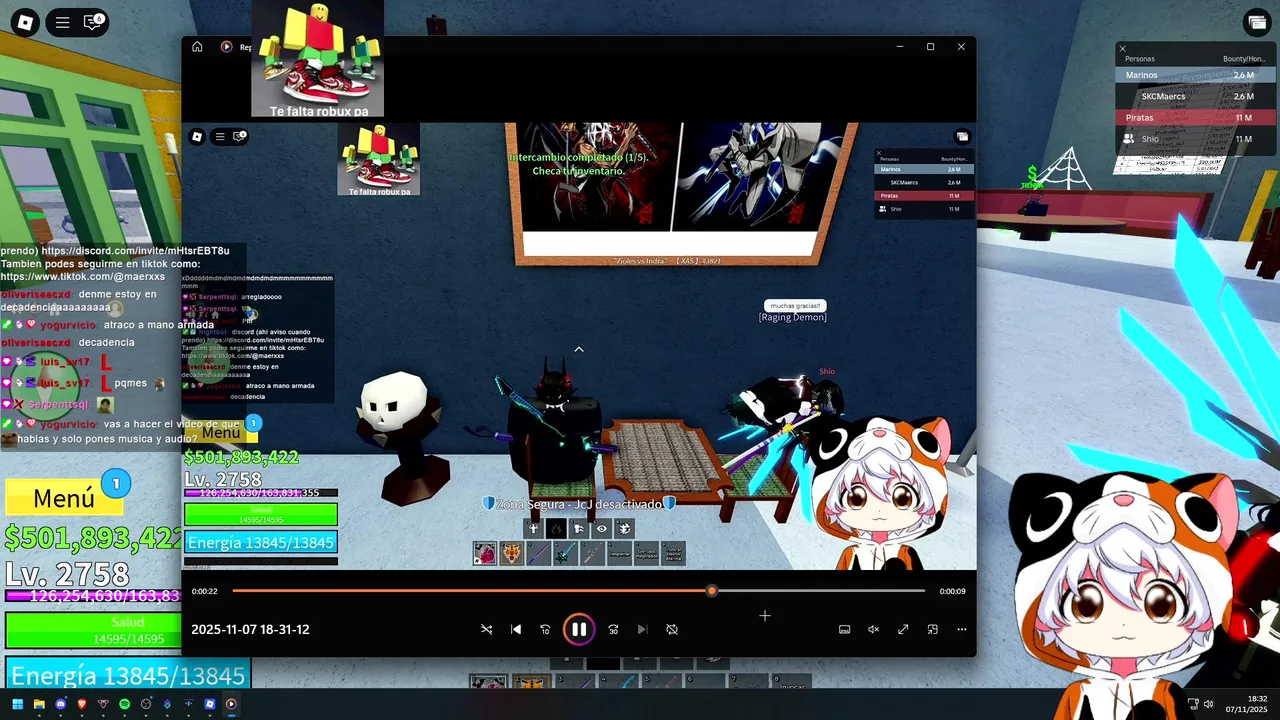The image size is (1280, 720).
Task: Switch to Roblox from the taskbar
Action: tap(209, 704)
